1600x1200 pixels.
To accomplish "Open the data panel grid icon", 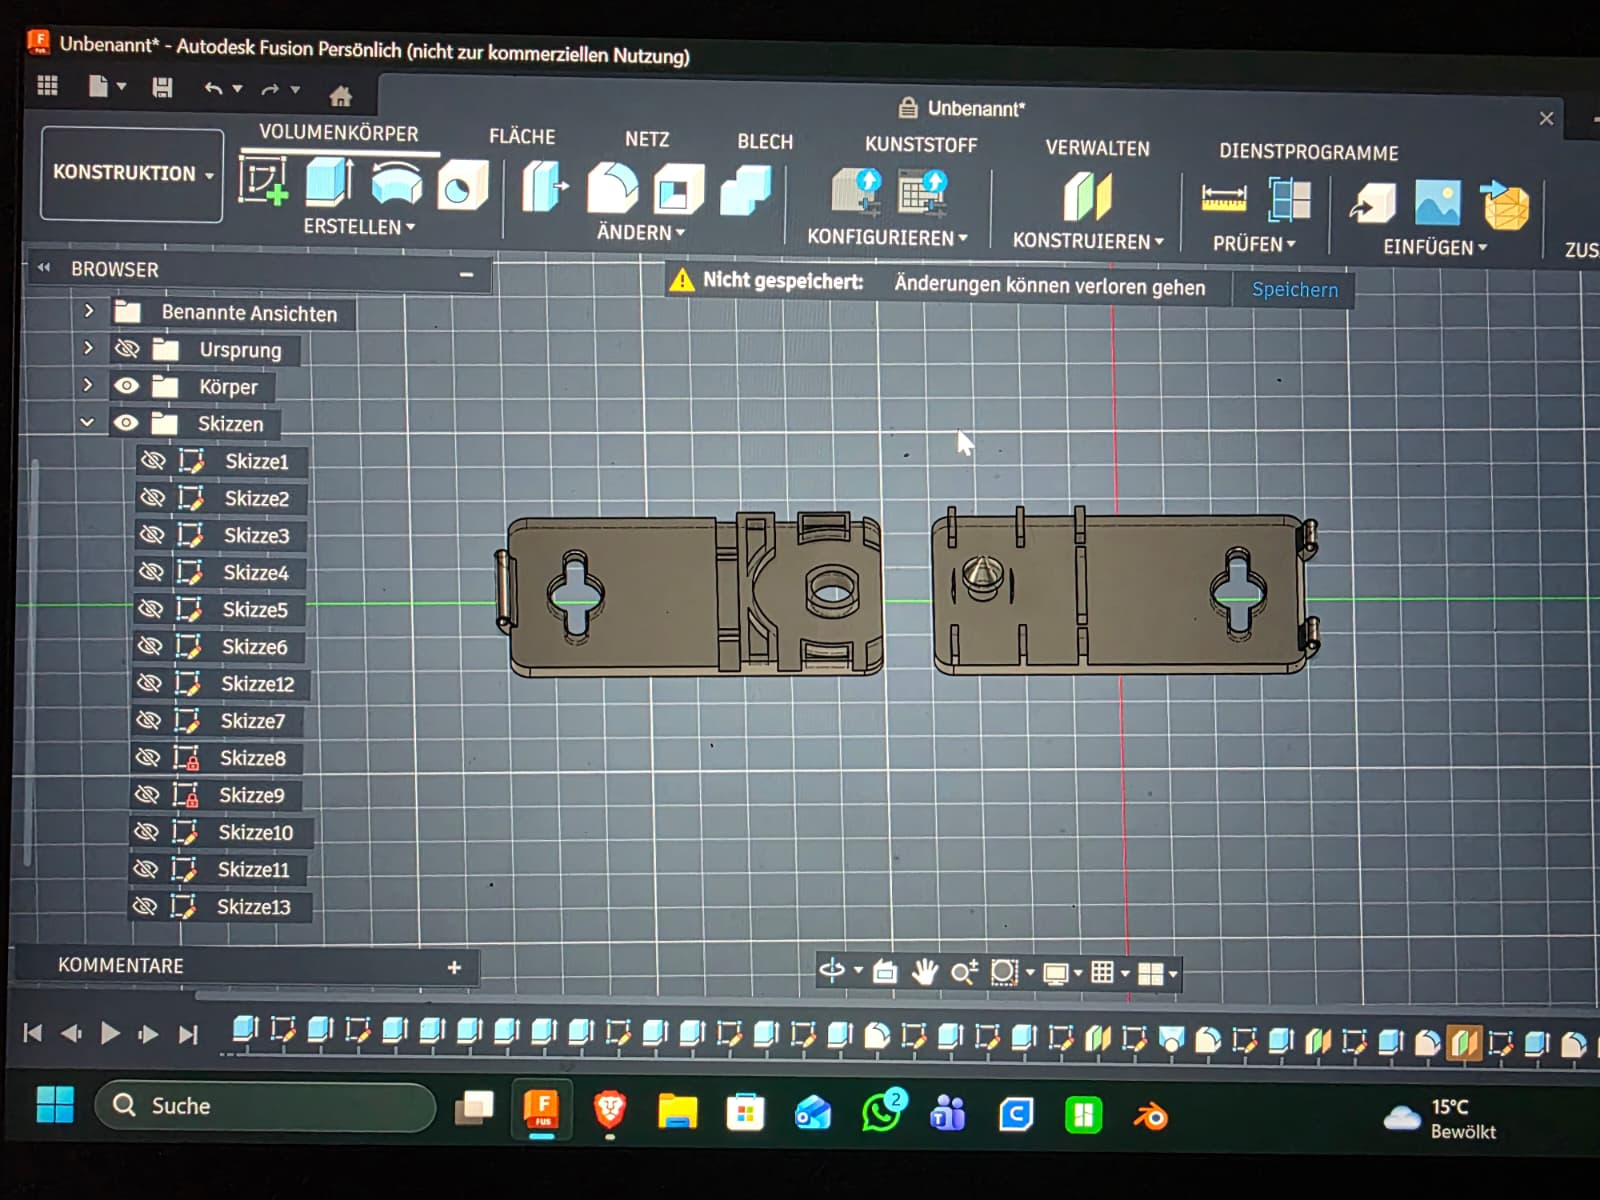I will 47,85.
